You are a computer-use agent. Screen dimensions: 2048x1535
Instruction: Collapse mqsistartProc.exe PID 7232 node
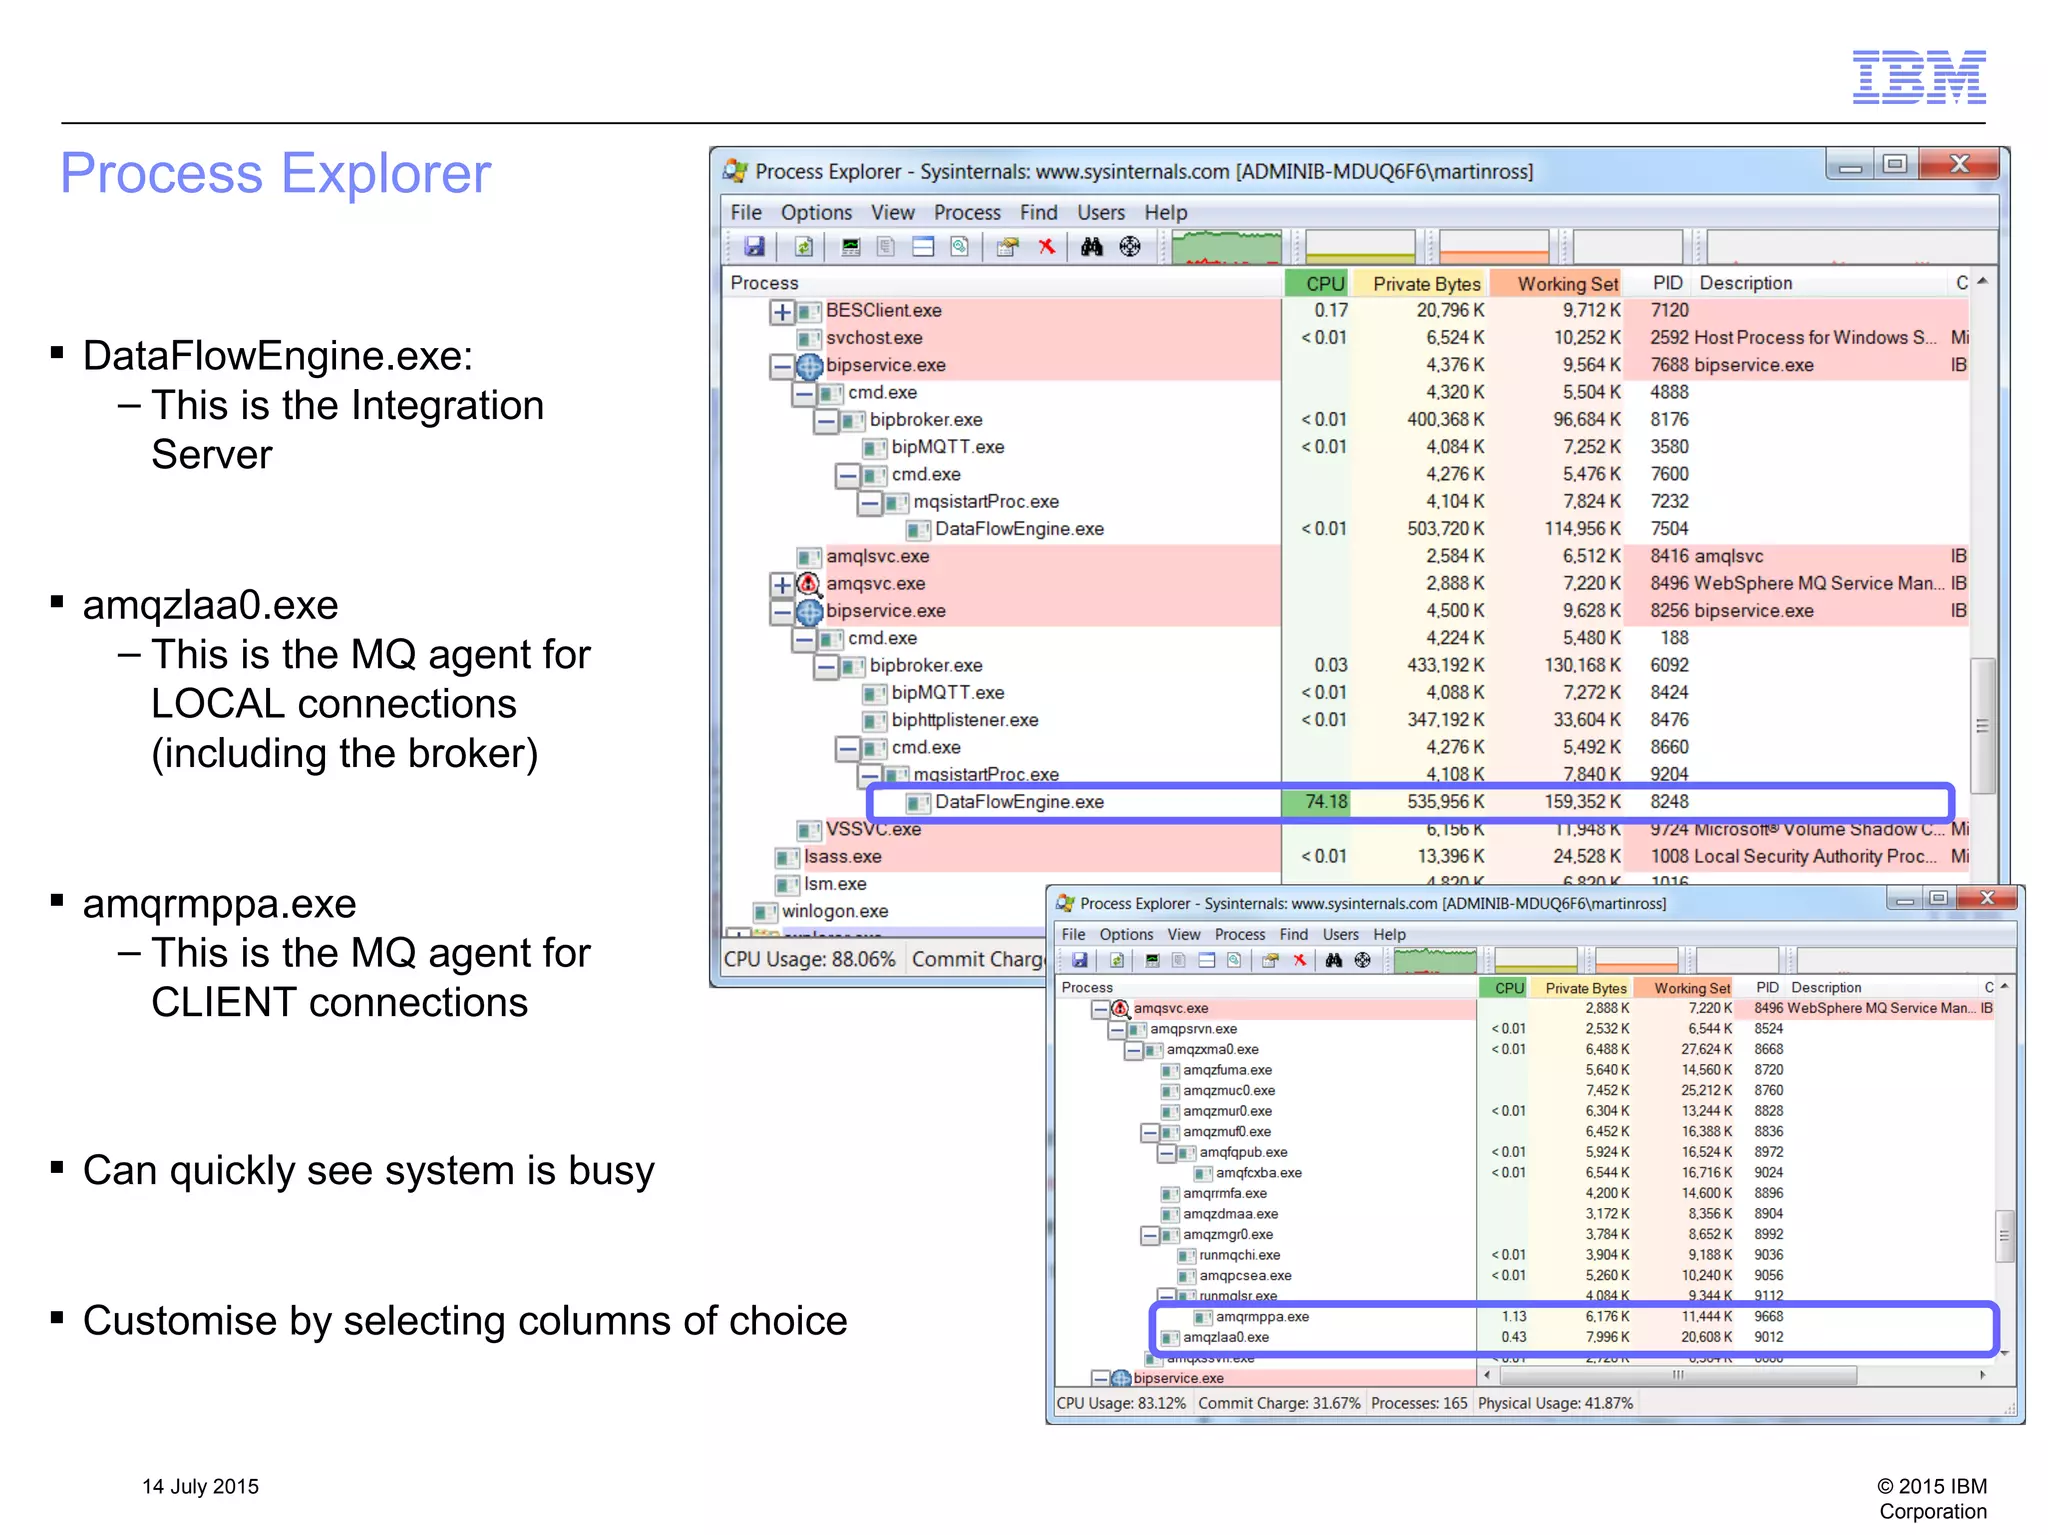click(870, 503)
